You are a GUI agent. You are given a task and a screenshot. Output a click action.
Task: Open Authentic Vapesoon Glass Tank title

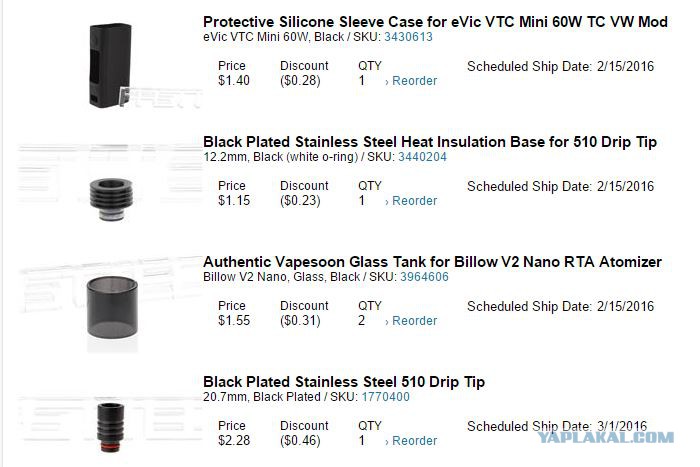[432, 262]
